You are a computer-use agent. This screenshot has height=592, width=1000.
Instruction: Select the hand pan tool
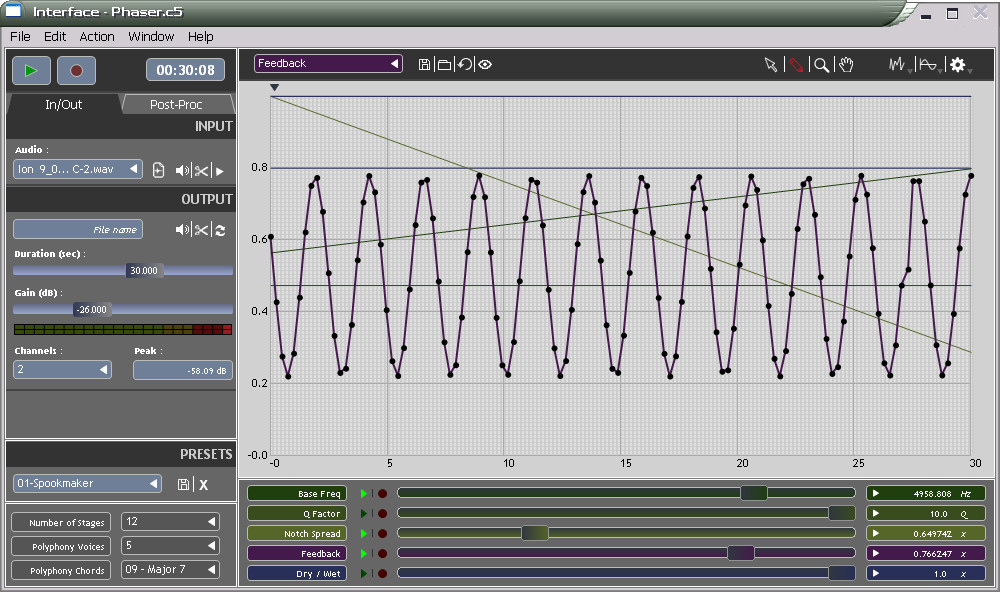pos(846,64)
